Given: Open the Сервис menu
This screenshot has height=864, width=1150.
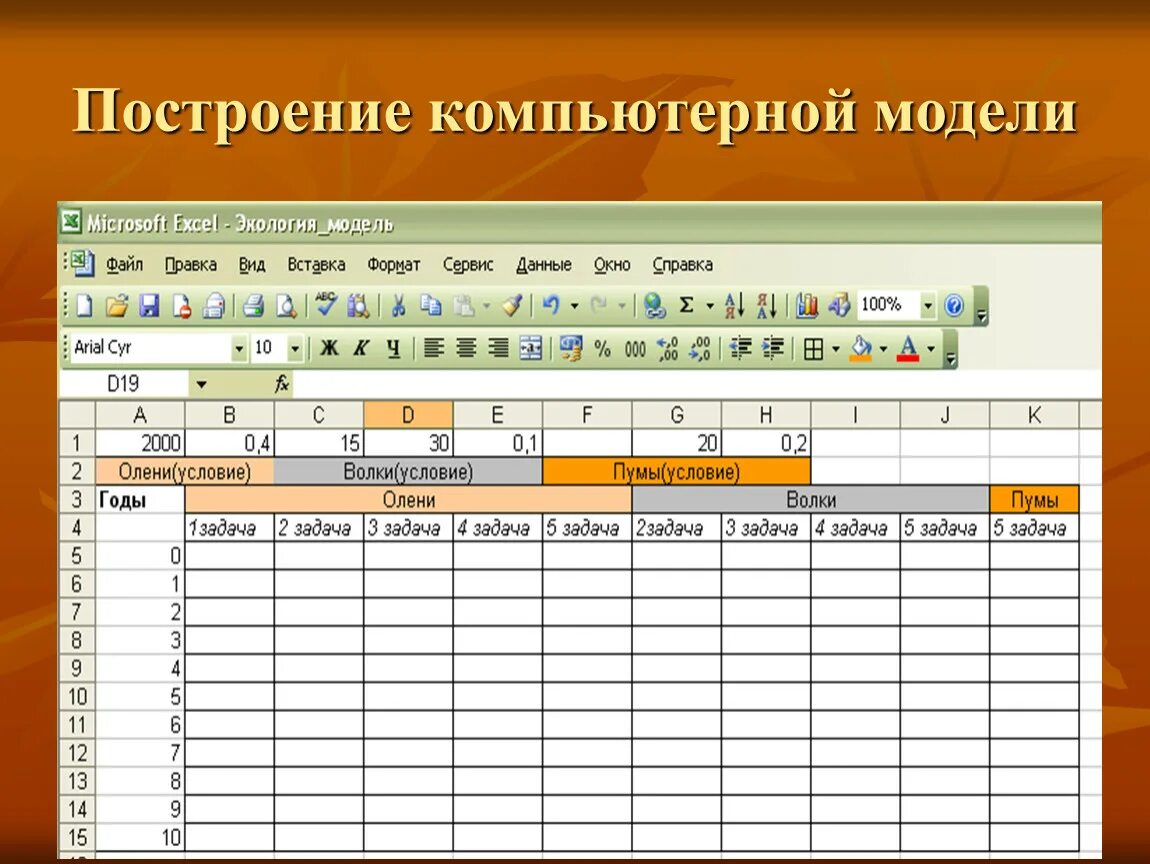Looking at the screenshot, I should (468, 264).
